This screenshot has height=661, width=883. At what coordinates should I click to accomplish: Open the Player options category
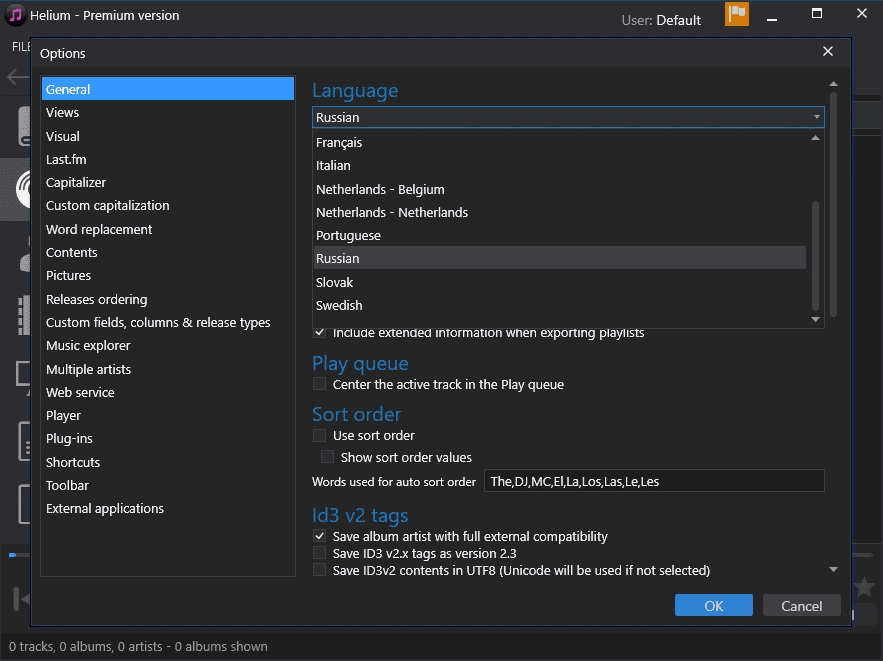click(168, 416)
